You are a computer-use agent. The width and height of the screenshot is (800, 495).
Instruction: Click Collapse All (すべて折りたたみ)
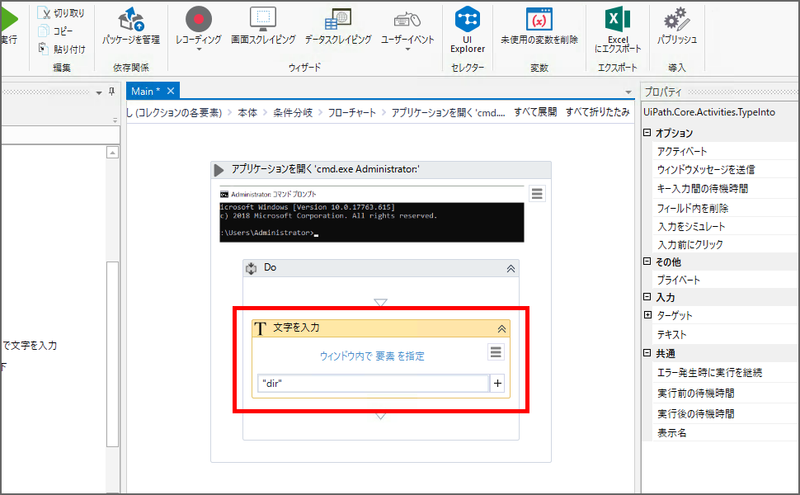coord(597,112)
